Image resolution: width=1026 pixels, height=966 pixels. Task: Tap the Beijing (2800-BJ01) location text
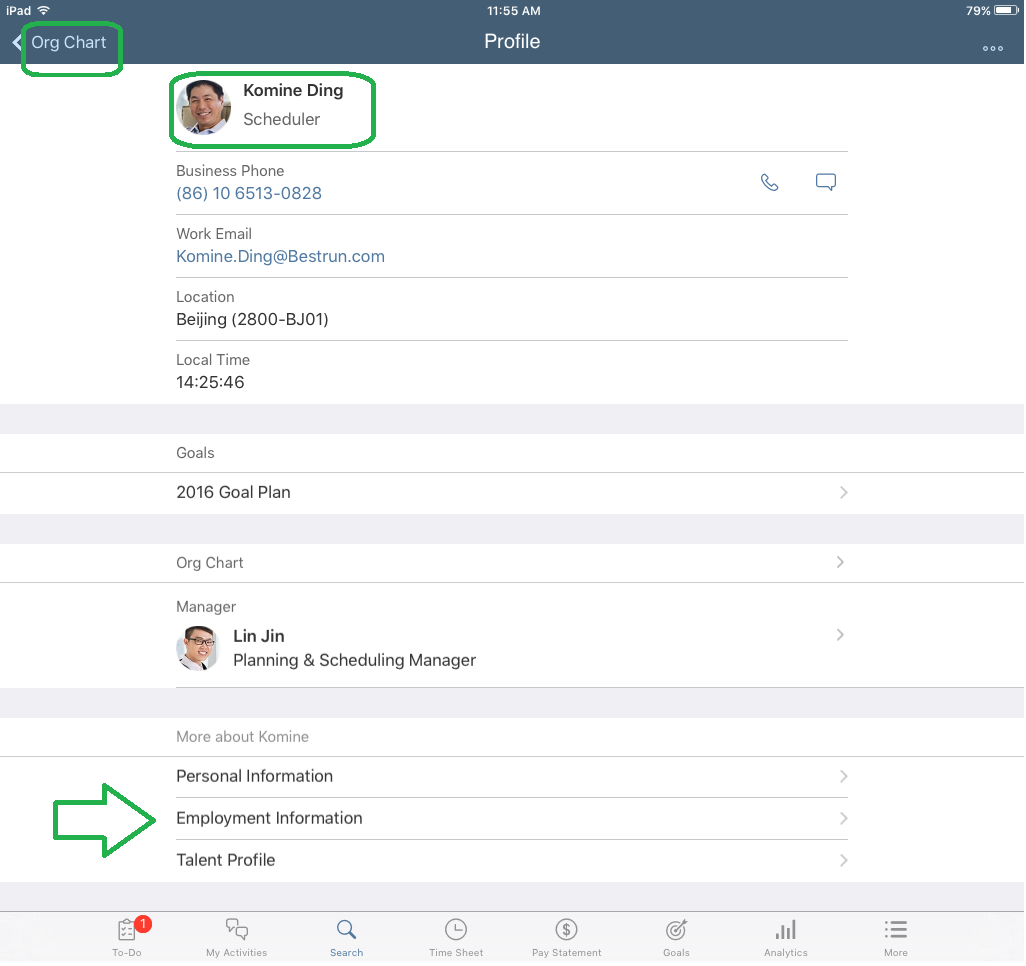pos(252,319)
